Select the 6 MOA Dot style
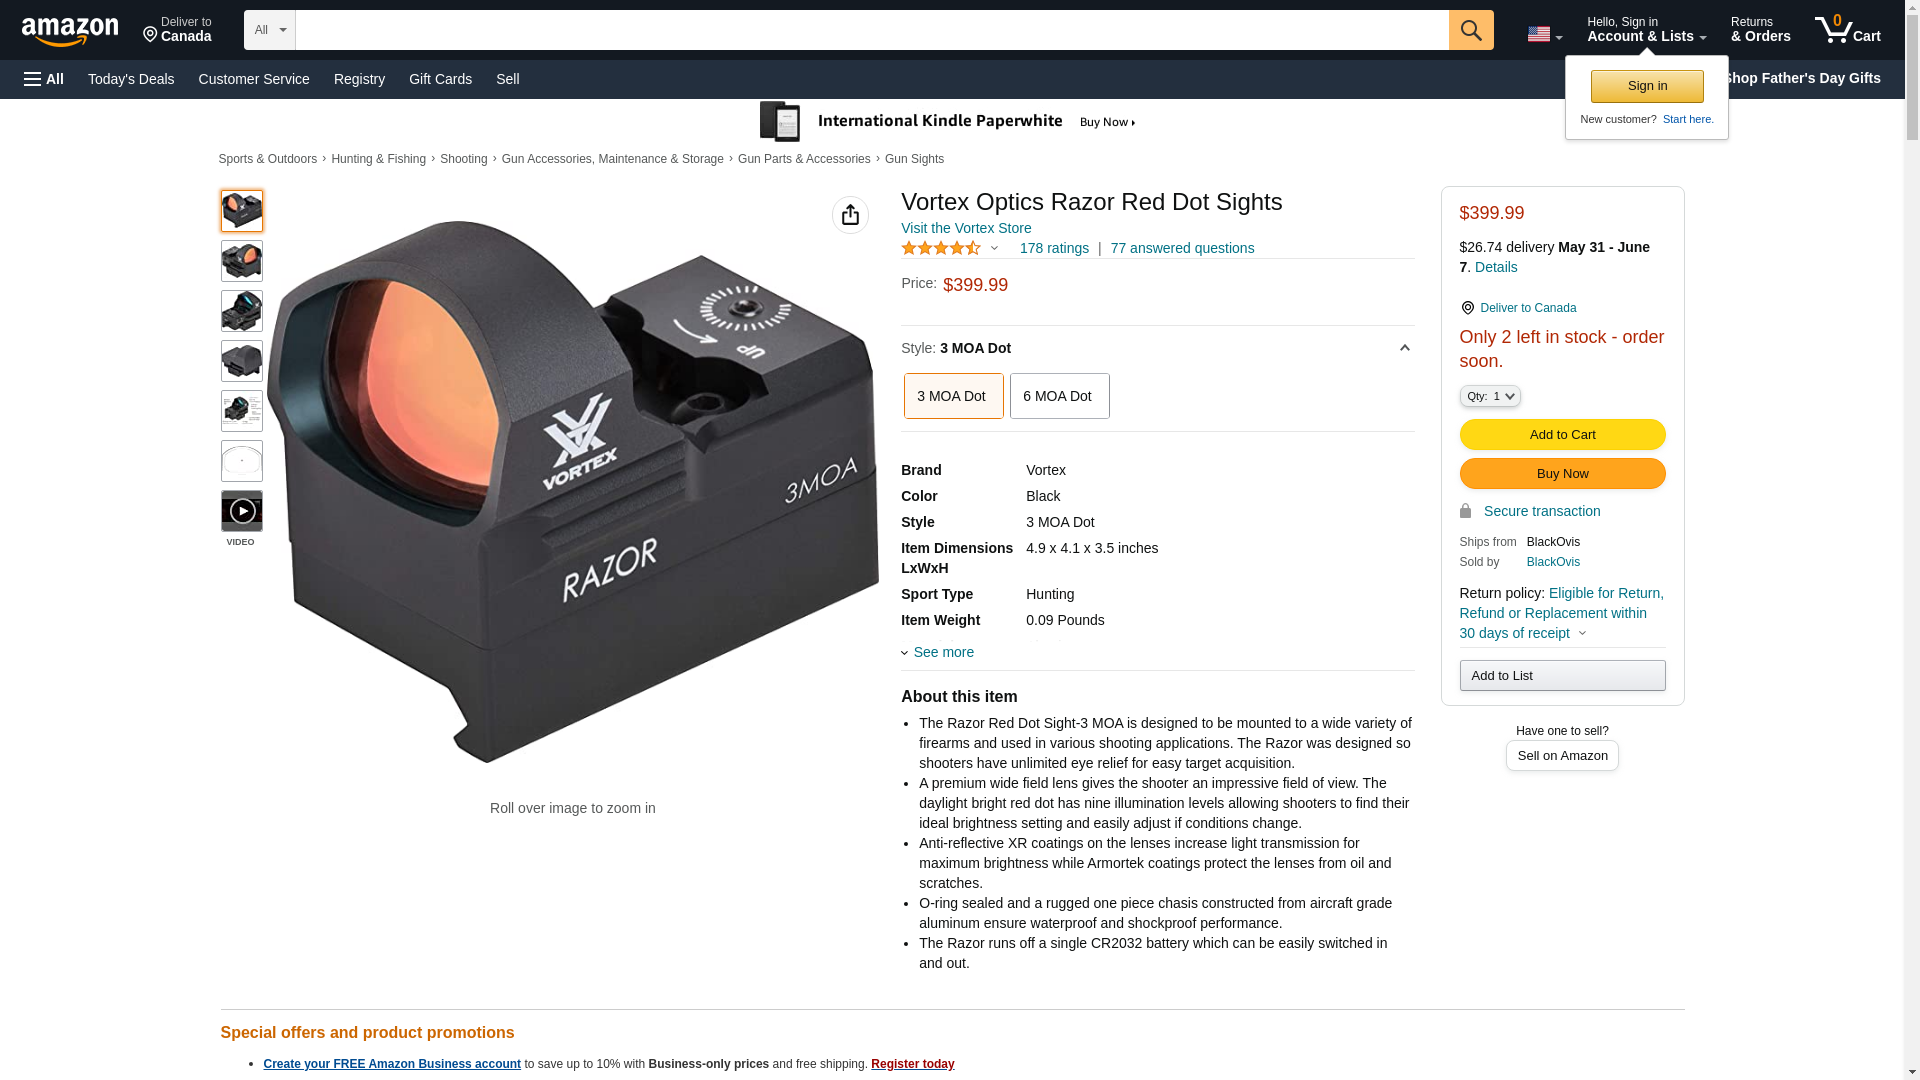Viewport: 1920px width, 1080px height. pos(1059,396)
